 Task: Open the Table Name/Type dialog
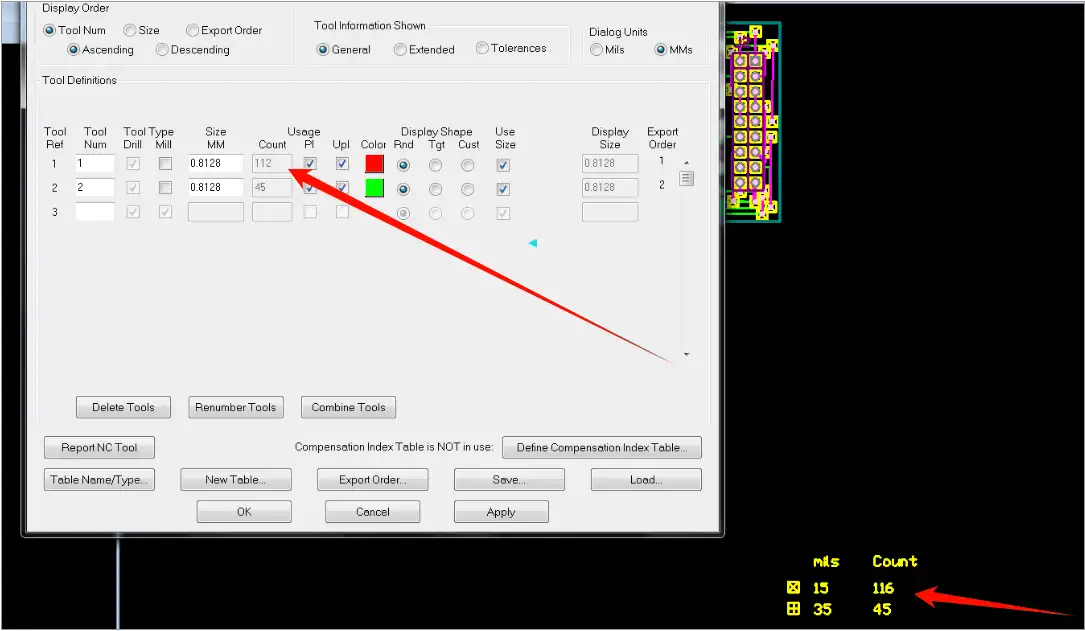pos(99,480)
